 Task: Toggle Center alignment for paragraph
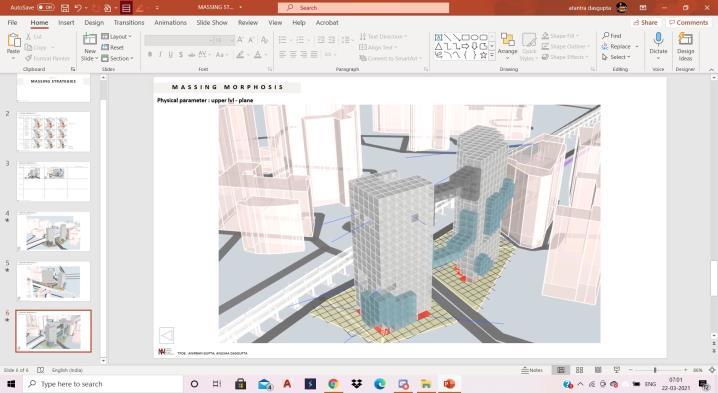coord(293,55)
